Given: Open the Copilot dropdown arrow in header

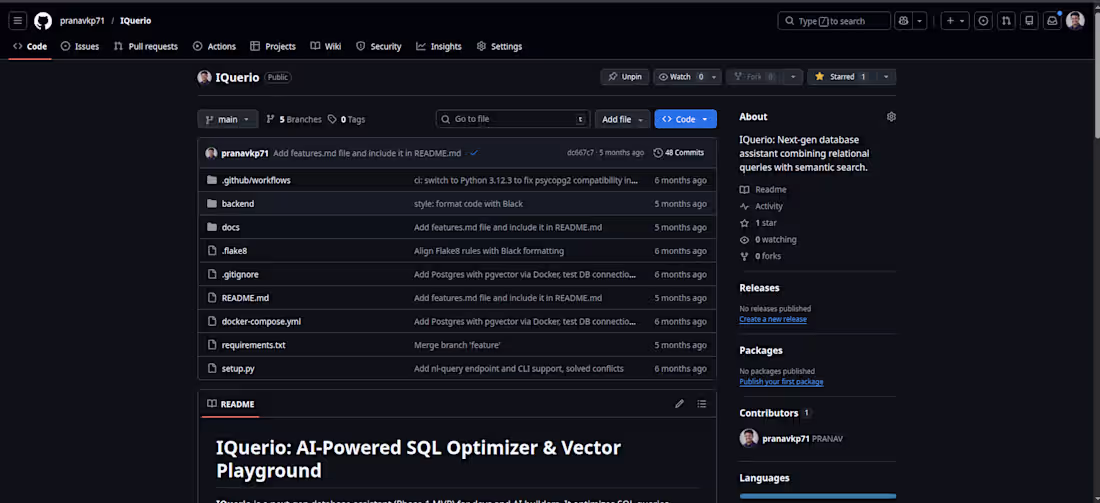Looking at the screenshot, I should pyautogui.click(x=920, y=21).
